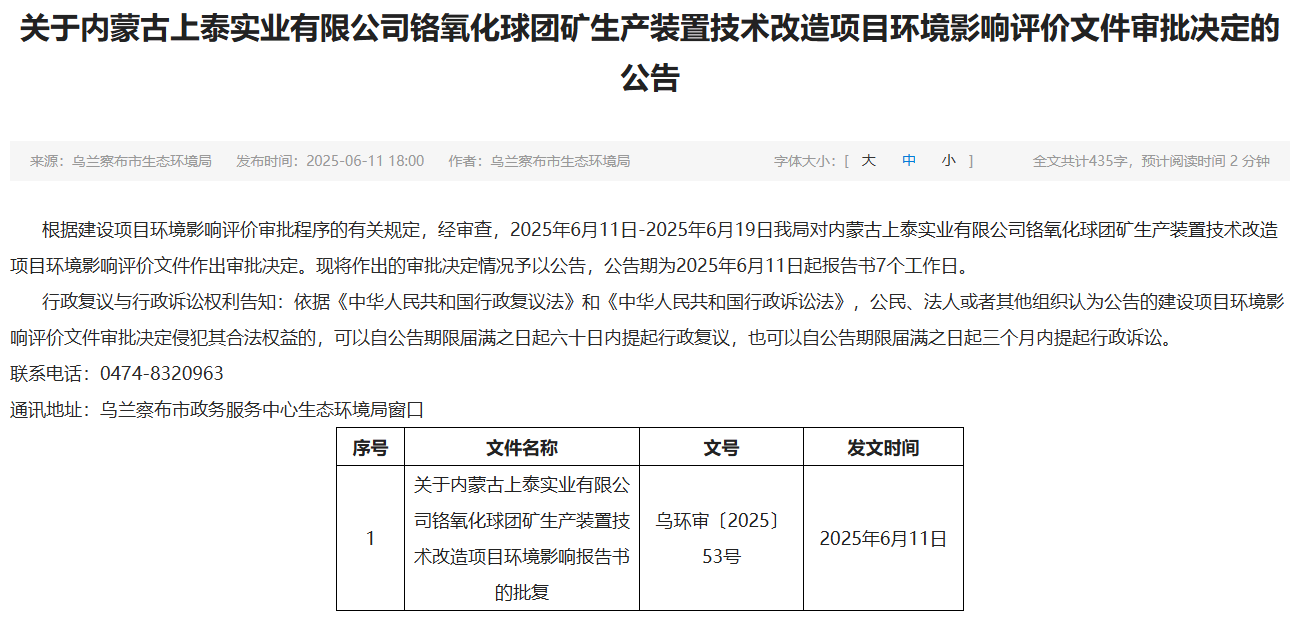Viewport: 1311px width, 617px height.
Task: Set font size to 小 (small)
Action: tap(948, 161)
